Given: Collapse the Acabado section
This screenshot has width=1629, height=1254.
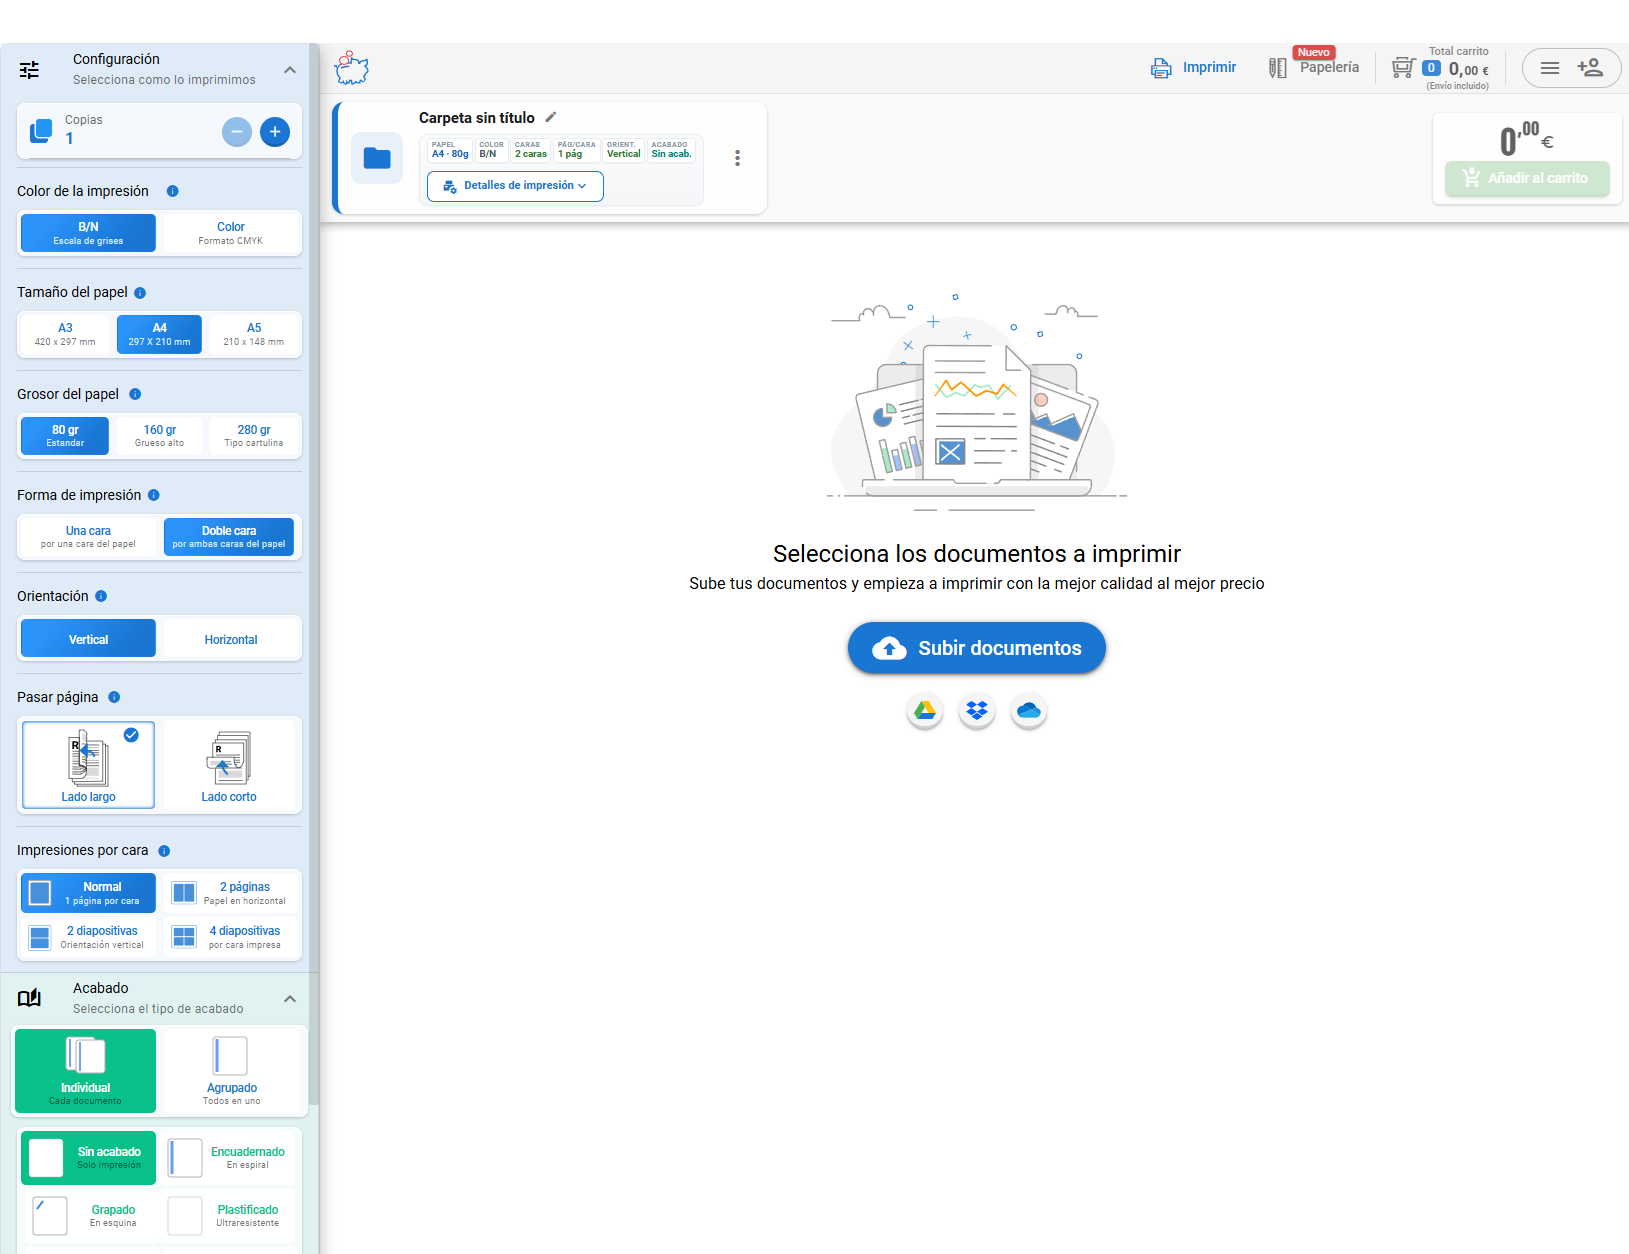Looking at the screenshot, I should pyautogui.click(x=290, y=998).
